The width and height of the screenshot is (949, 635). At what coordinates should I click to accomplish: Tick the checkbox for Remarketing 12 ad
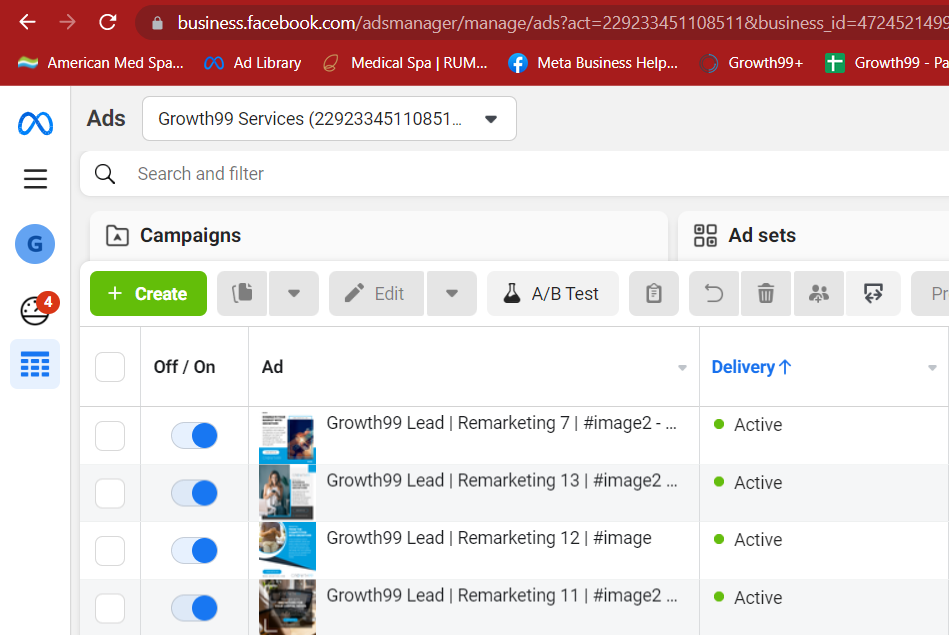tap(110, 550)
